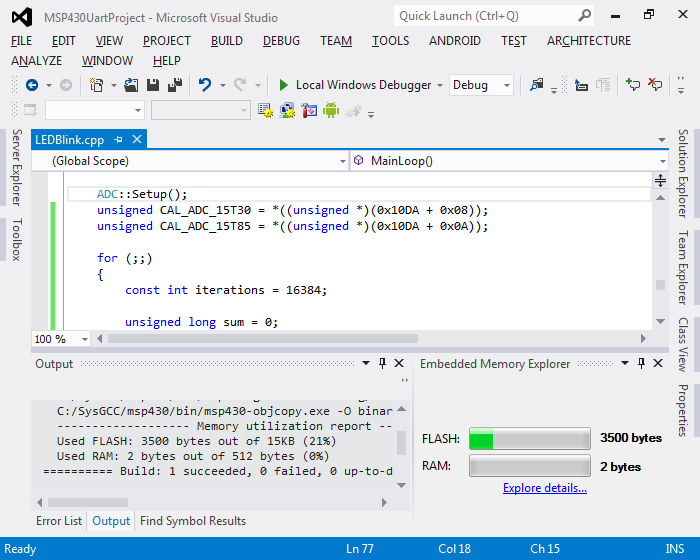Click the comment selection icon
Screen dimensions: 700x560
coord(633,85)
